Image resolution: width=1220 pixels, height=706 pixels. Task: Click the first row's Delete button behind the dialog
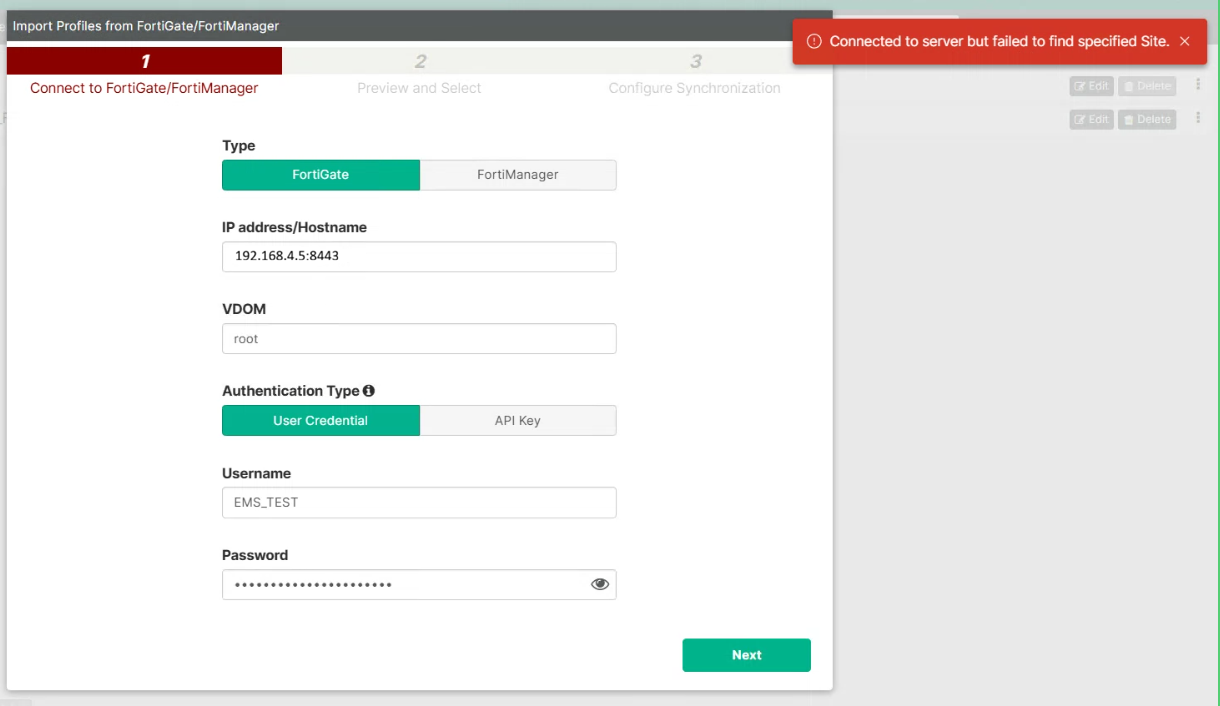[1147, 86]
